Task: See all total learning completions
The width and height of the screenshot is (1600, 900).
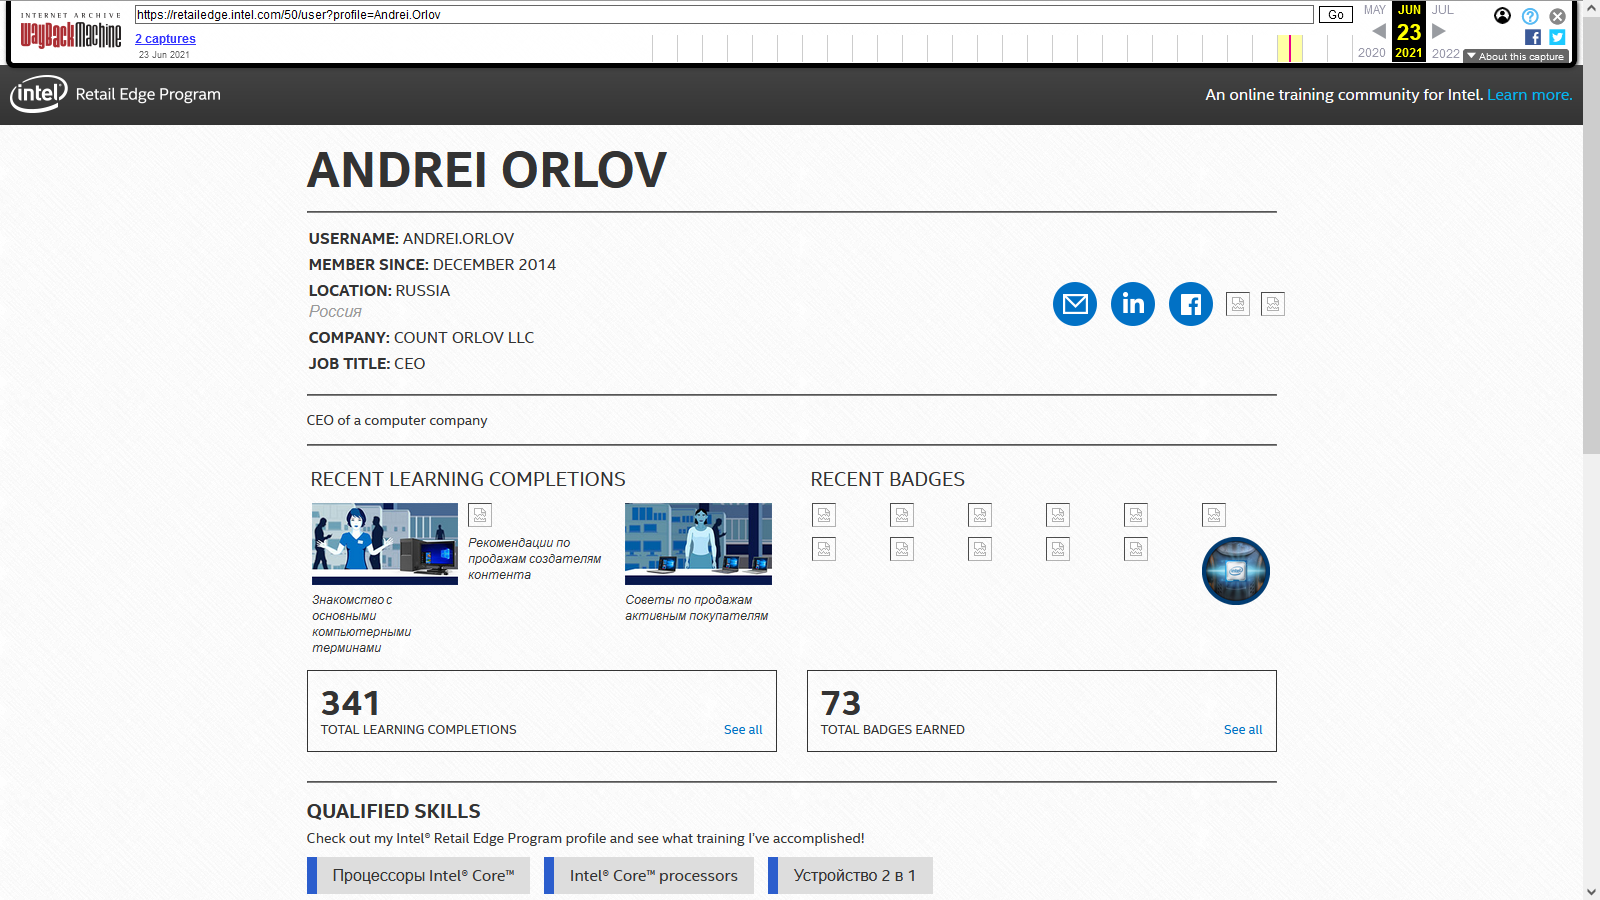Action: tap(743, 730)
